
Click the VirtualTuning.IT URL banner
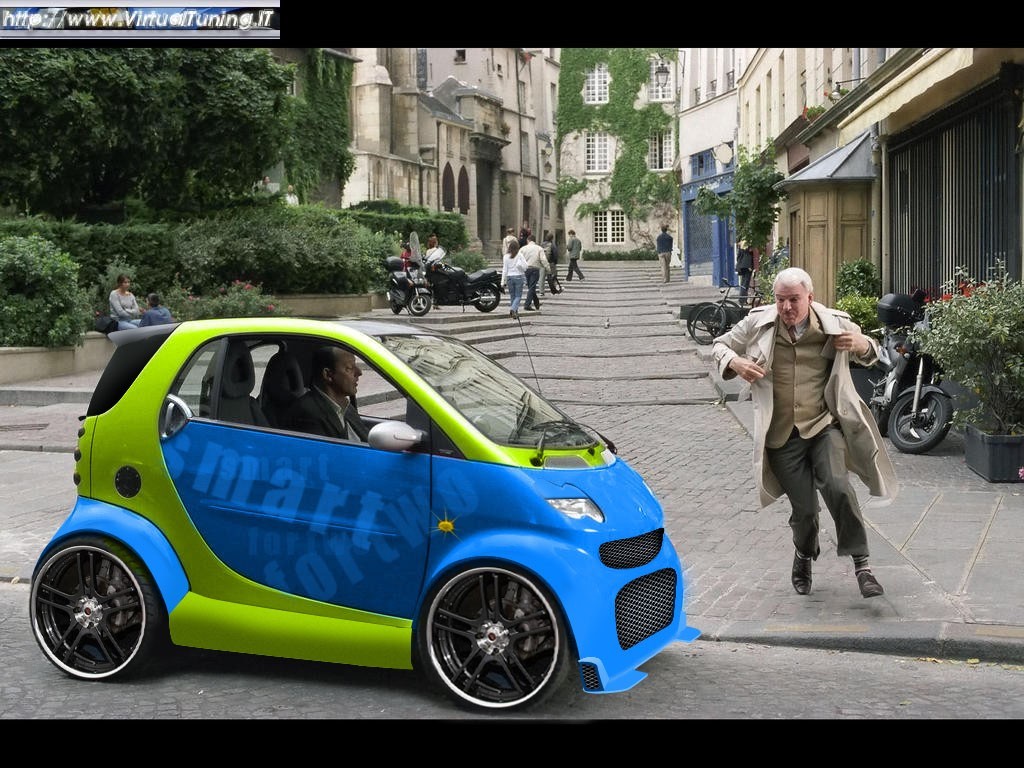click(140, 19)
